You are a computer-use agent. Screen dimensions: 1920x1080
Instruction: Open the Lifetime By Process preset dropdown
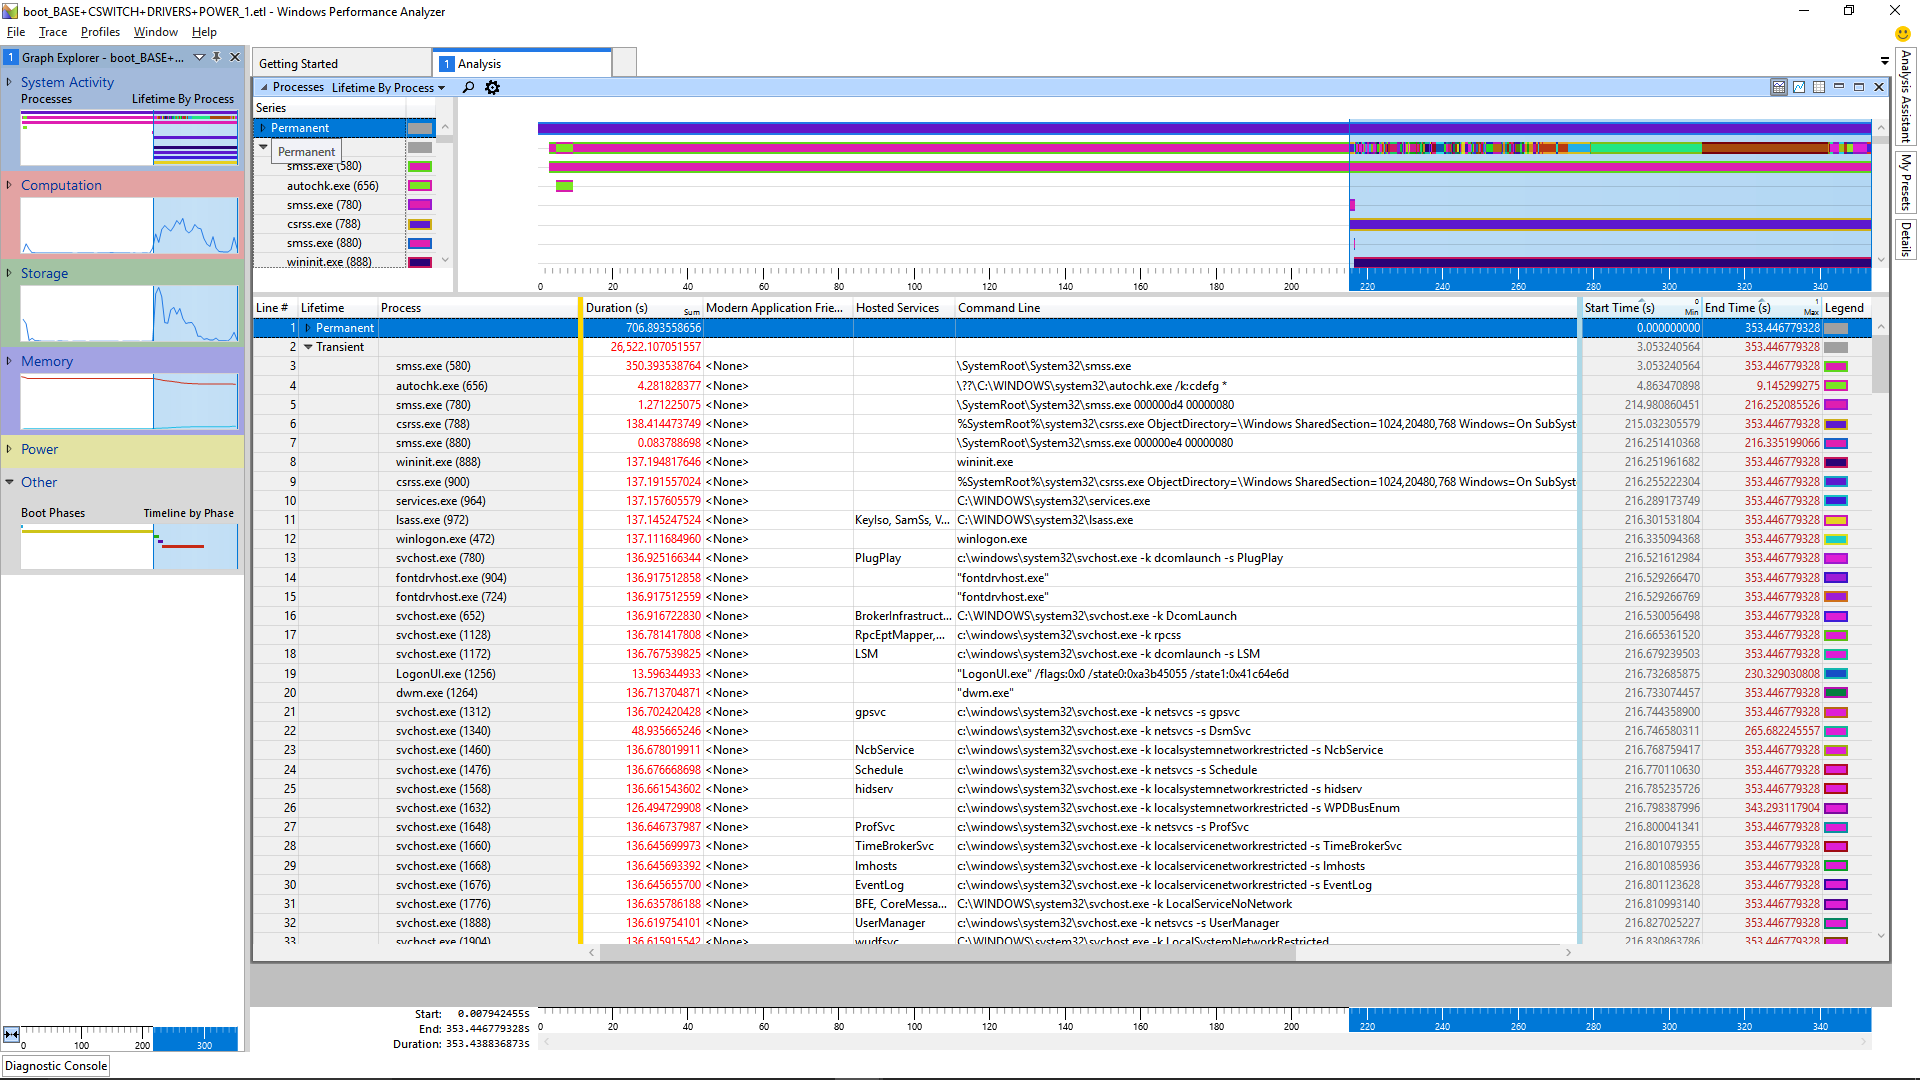click(443, 87)
